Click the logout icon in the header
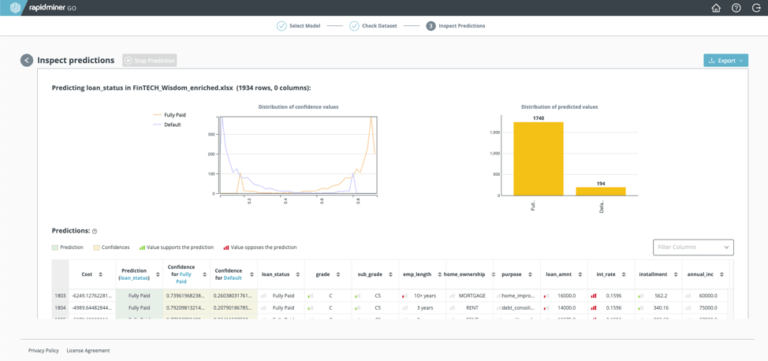This screenshot has width=768, height=361. 756,8
